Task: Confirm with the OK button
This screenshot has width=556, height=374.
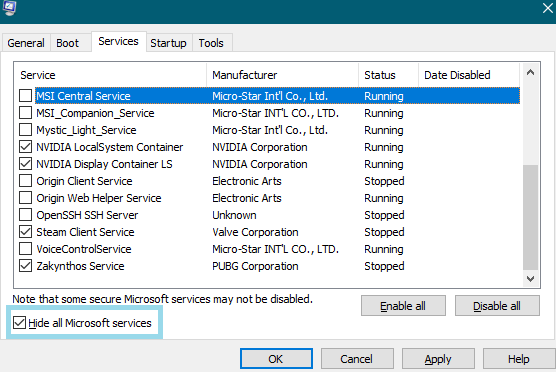Action: [276, 359]
